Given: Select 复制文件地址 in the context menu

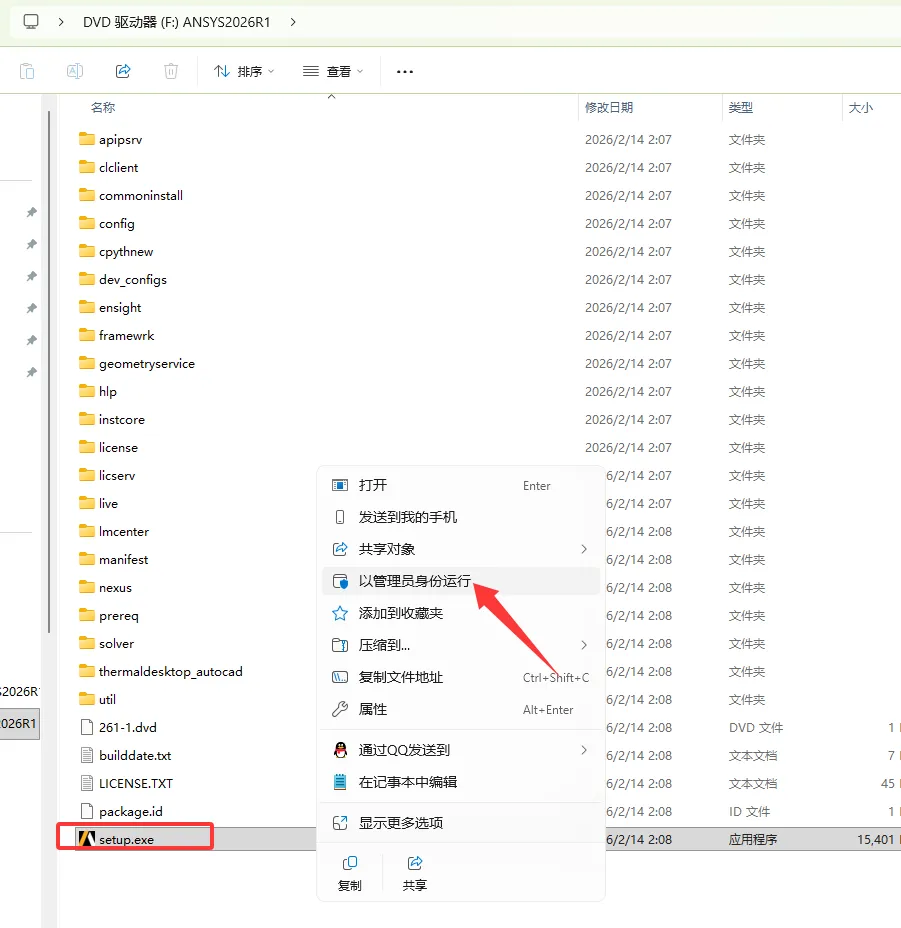Looking at the screenshot, I should [x=461, y=677].
